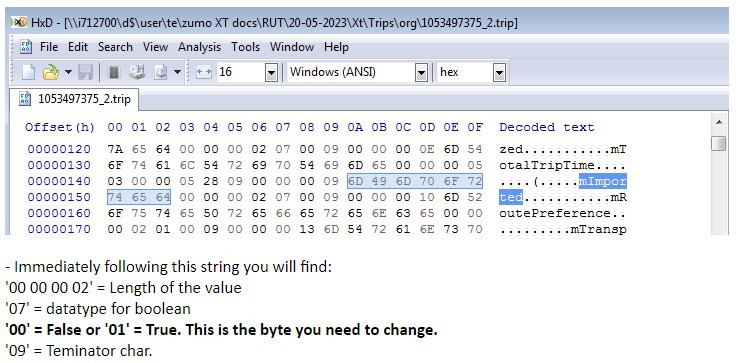
Task: Click the Open file folder icon
Action: coord(50,72)
